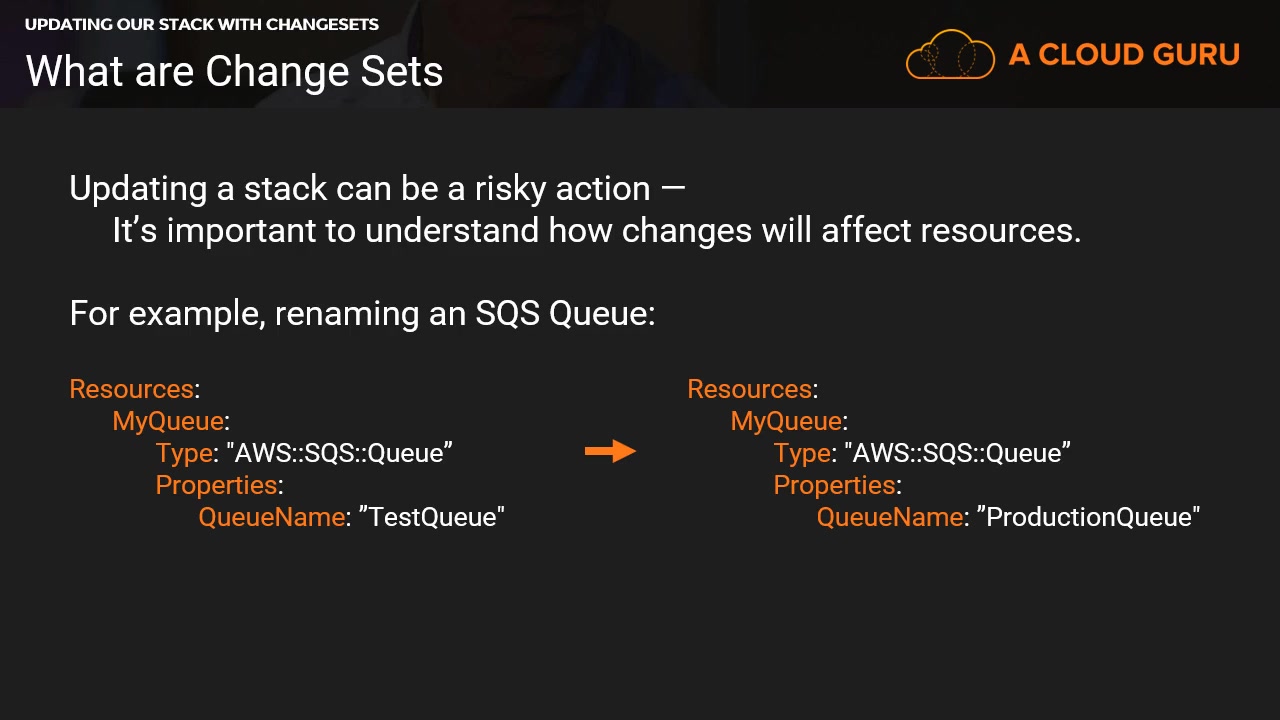Image resolution: width=1280 pixels, height=720 pixels.
Task: Click the A Cloud Guru cloud logo icon
Action: (x=950, y=54)
